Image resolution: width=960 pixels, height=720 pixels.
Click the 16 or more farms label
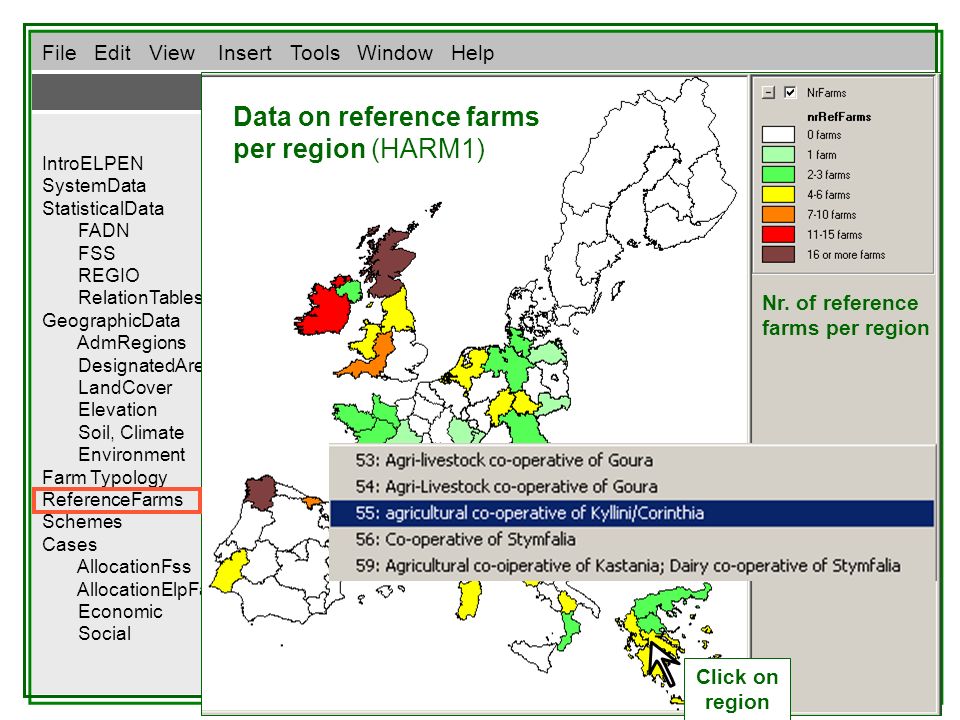click(x=846, y=255)
